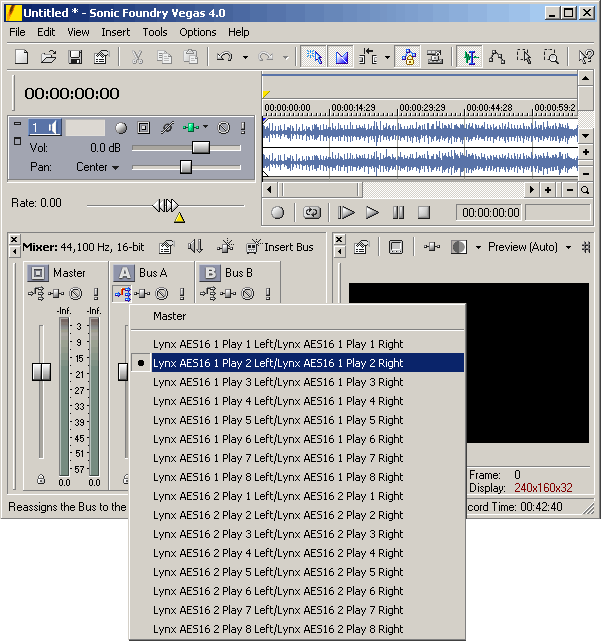Open the Undo history dropdown arrow
The height and width of the screenshot is (641, 601).
pyautogui.click(x=245, y=57)
